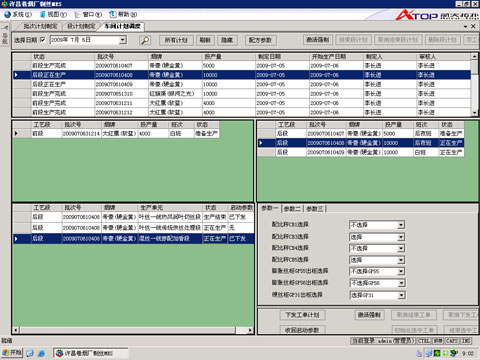Click row indicator arrow of selected top-table row
This screenshot has width=480, height=360.
point(16,75)
